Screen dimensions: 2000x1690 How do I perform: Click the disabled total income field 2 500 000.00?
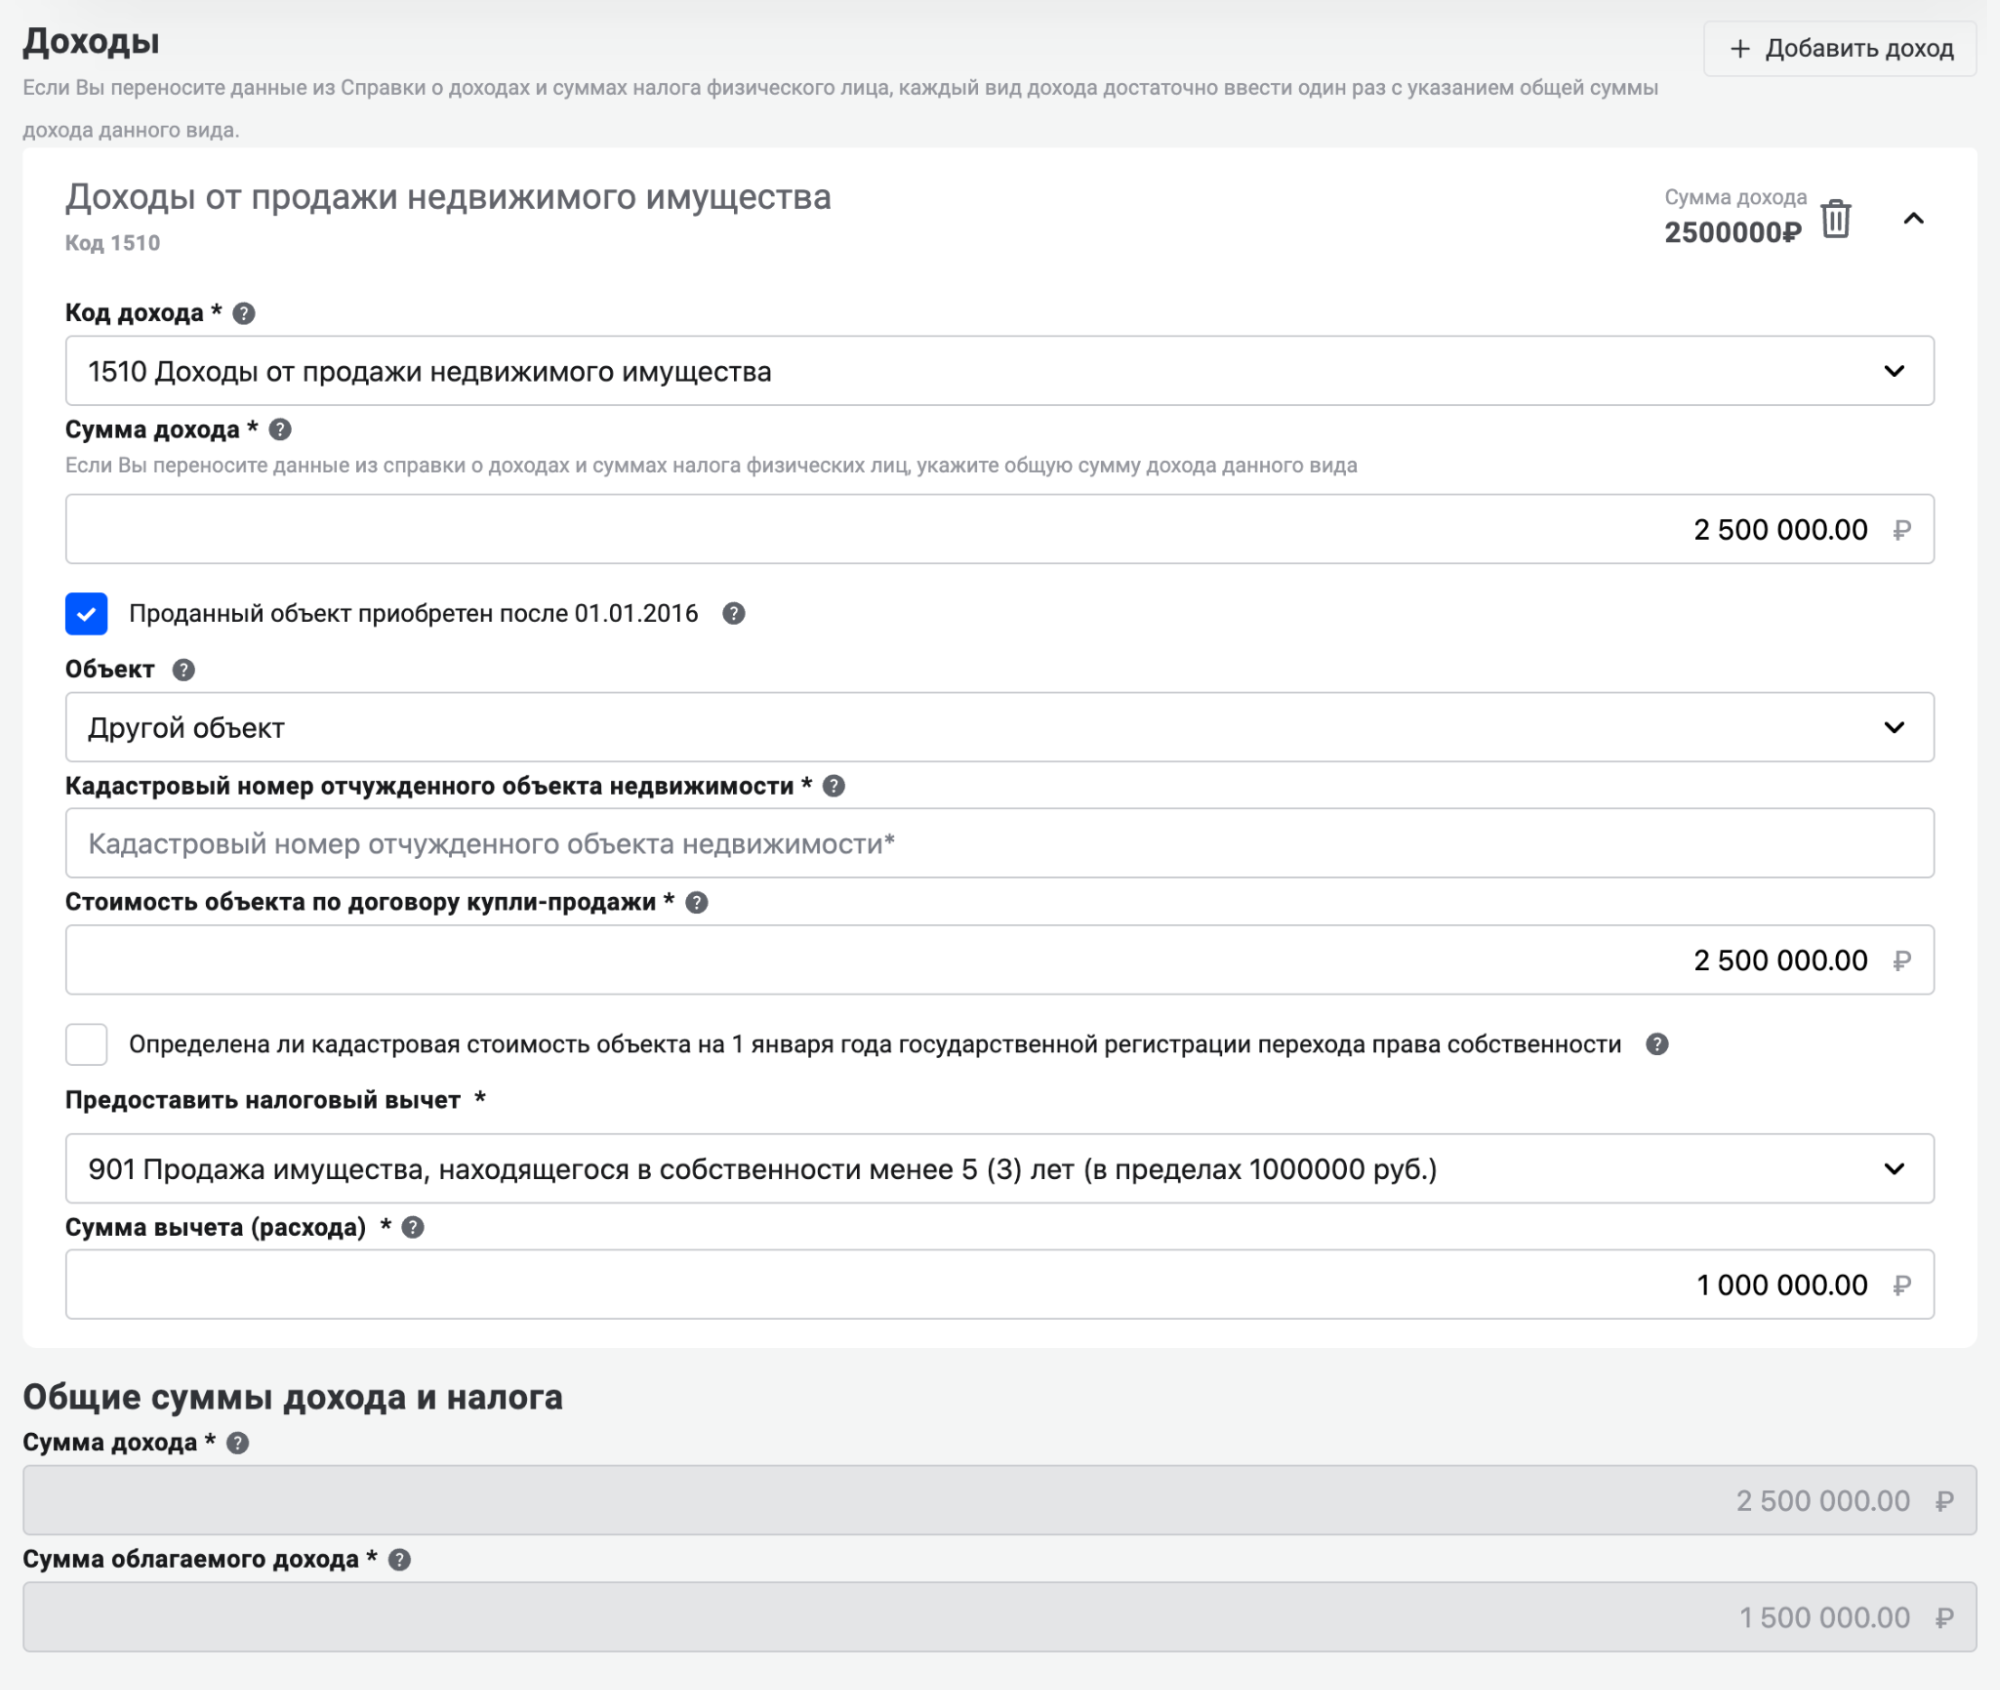pyautogui.click(x=1000, y=1500)
